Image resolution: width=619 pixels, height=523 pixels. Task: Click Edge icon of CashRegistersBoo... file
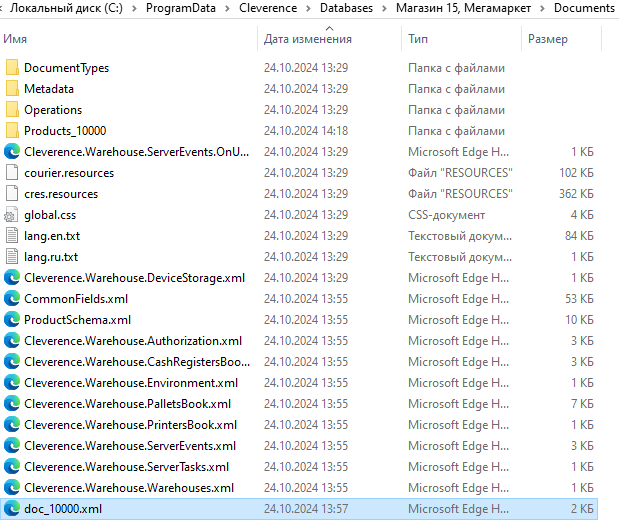pos(12,362)
